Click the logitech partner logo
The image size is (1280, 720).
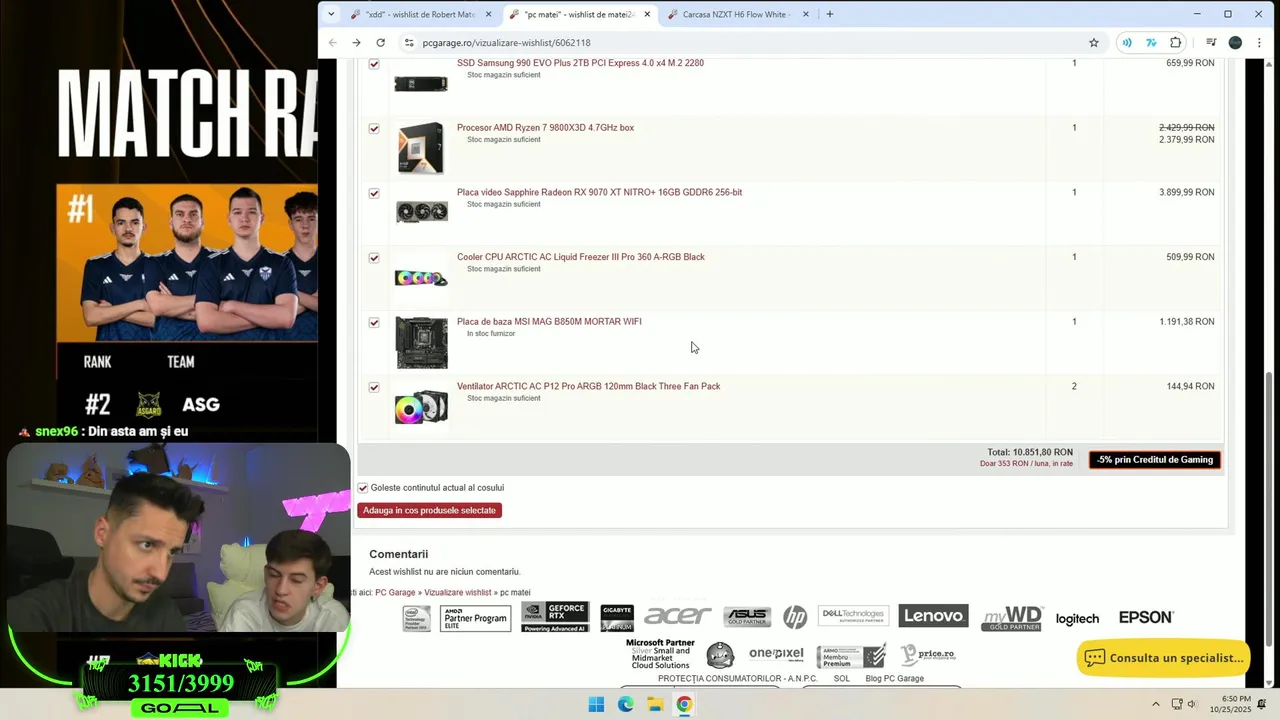tap(1077, 619)
